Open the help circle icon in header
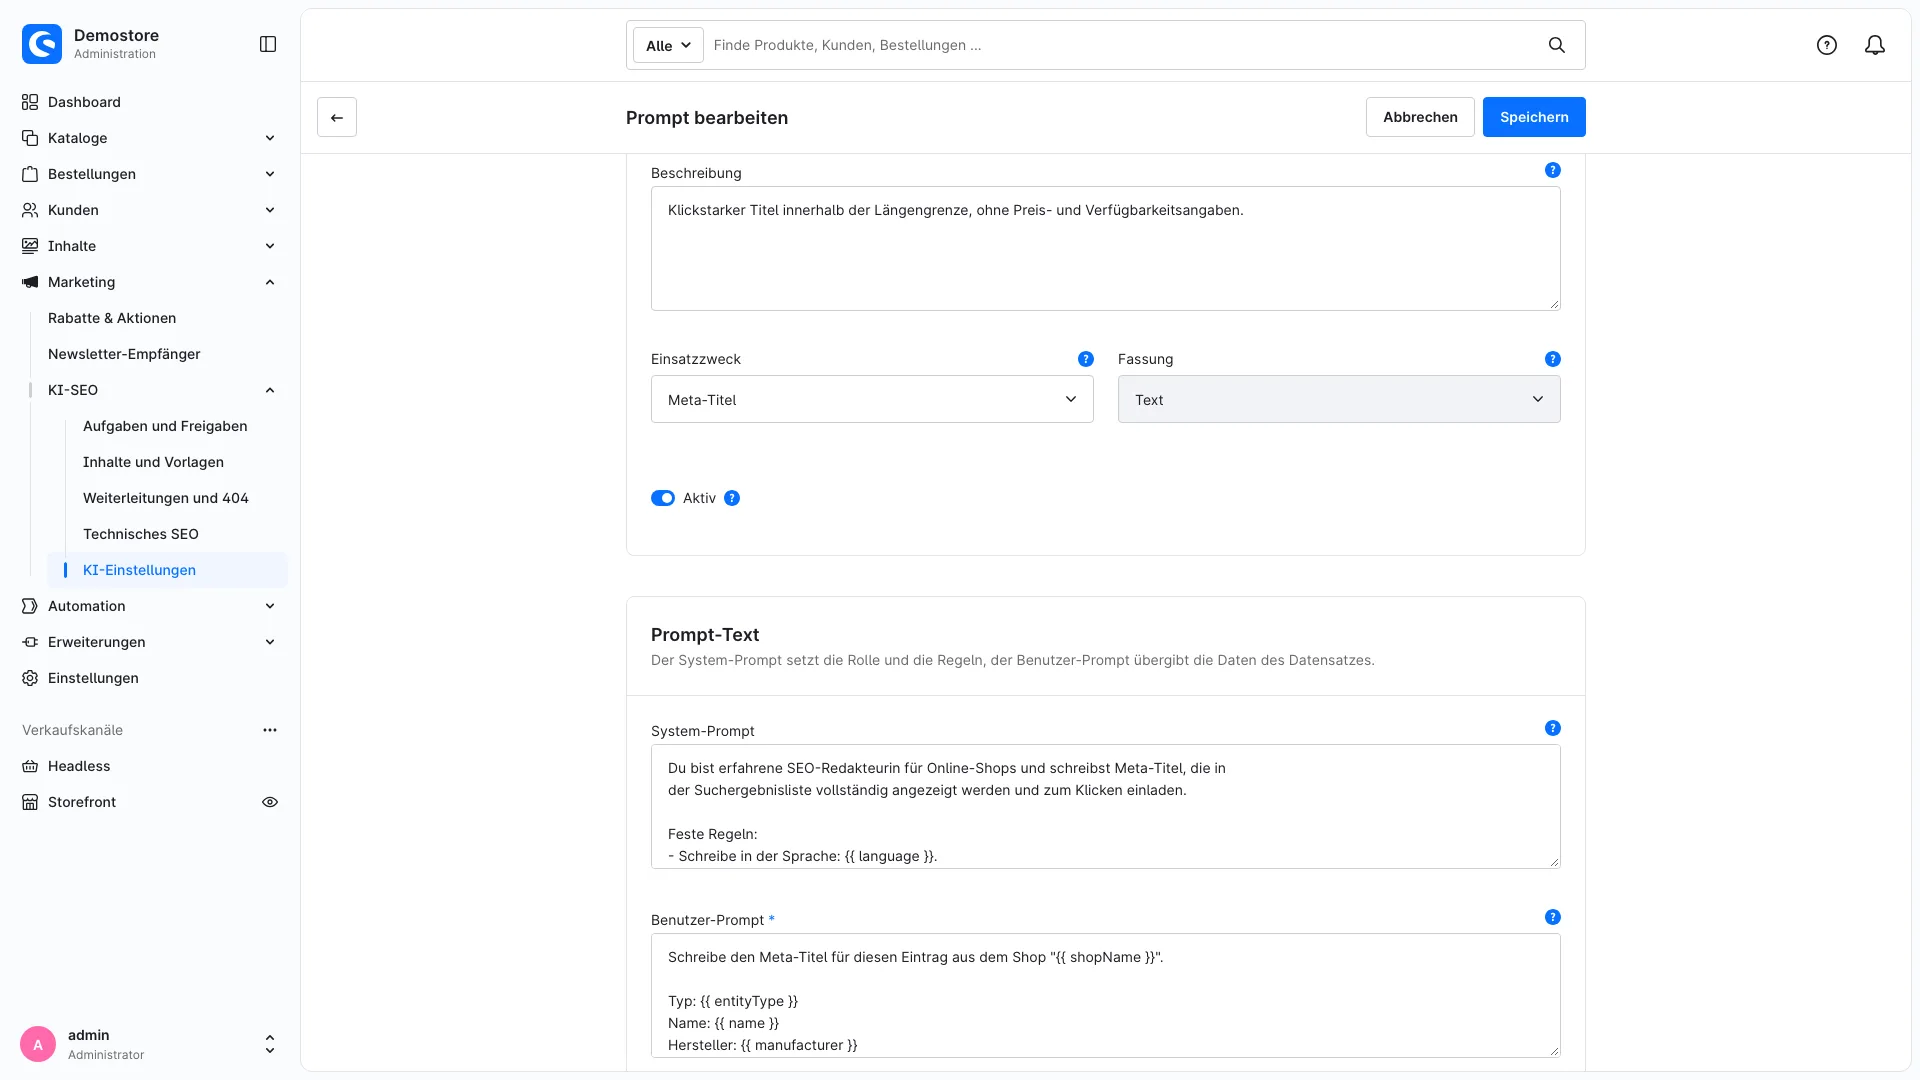Screen dimensions: 1920x1080 [x=1827, y=45]
